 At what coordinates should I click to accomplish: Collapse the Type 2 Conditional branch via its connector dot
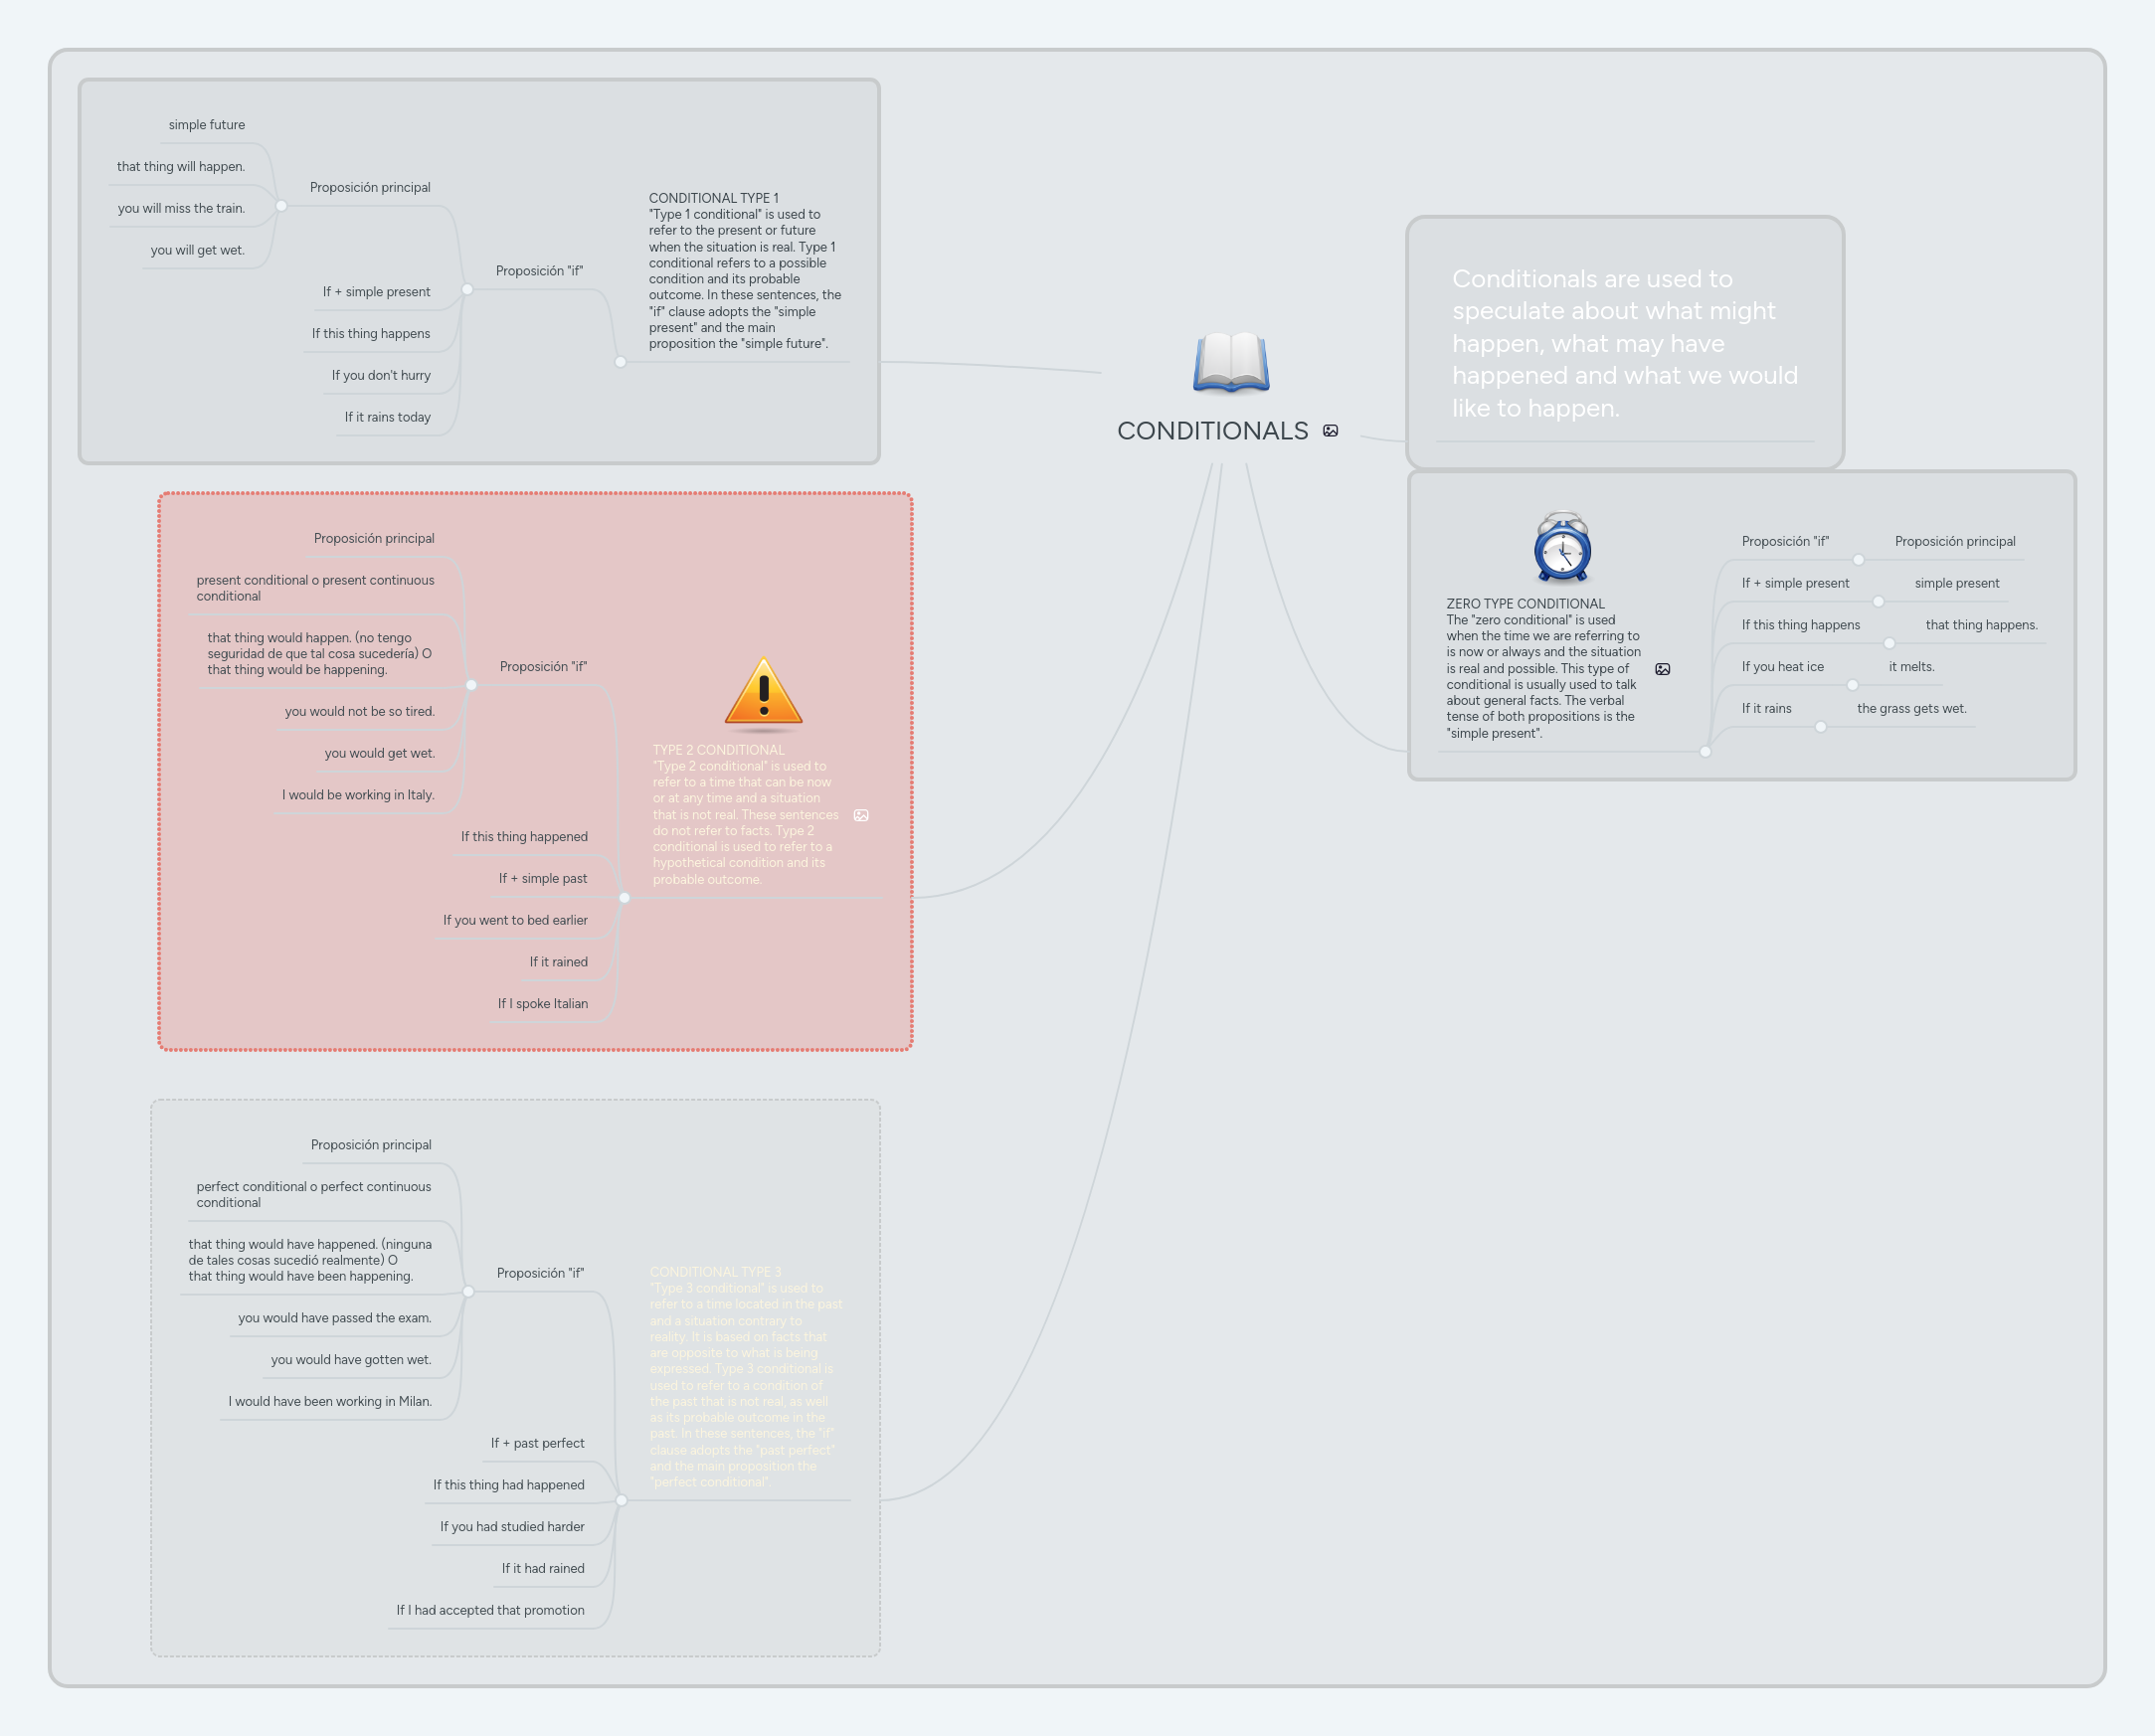(x=625, y=897)
